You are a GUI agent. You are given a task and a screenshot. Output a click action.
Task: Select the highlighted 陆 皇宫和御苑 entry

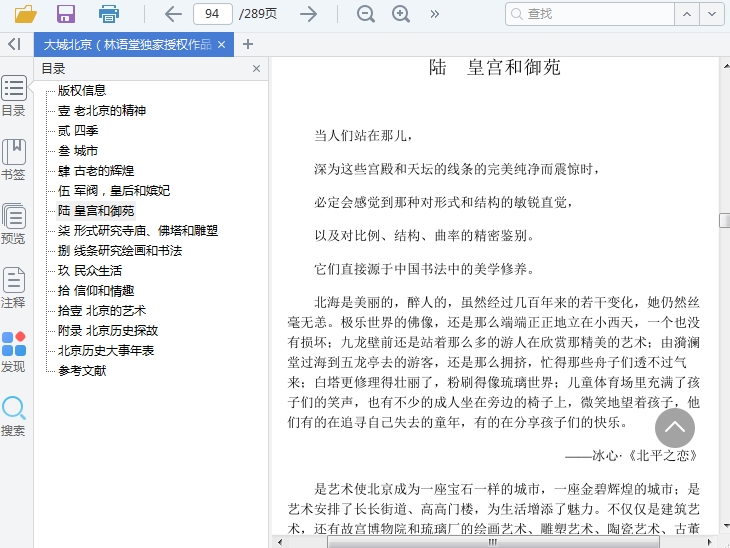pyautogui.click(x=96, y=210)
